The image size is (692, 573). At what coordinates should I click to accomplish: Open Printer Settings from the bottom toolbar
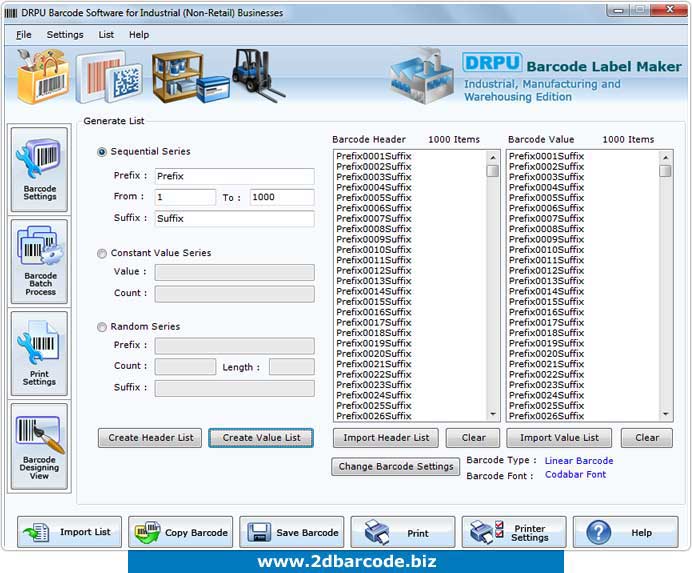coord(514,532)
